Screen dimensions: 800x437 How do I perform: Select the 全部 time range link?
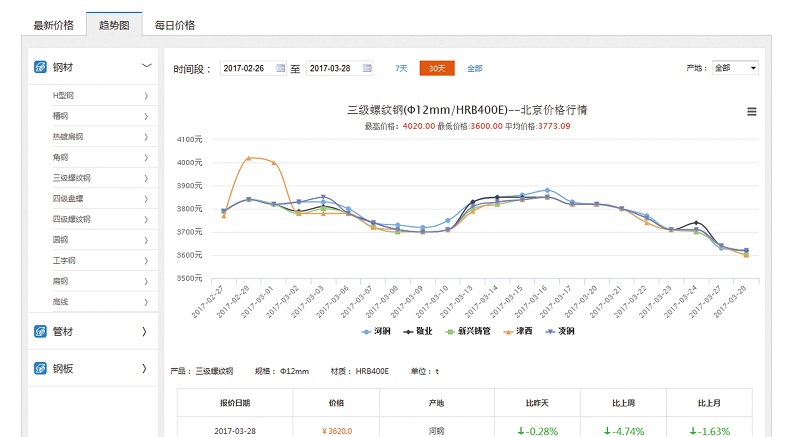pos(474,68)
